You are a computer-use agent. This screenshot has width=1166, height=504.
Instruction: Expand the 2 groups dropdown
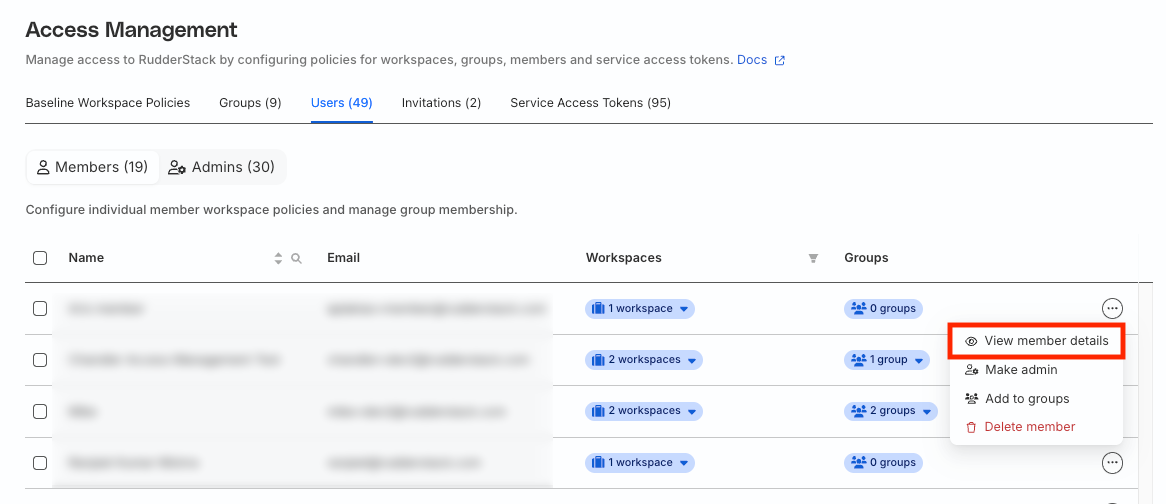pyautogui.click(x=891, y=411)
